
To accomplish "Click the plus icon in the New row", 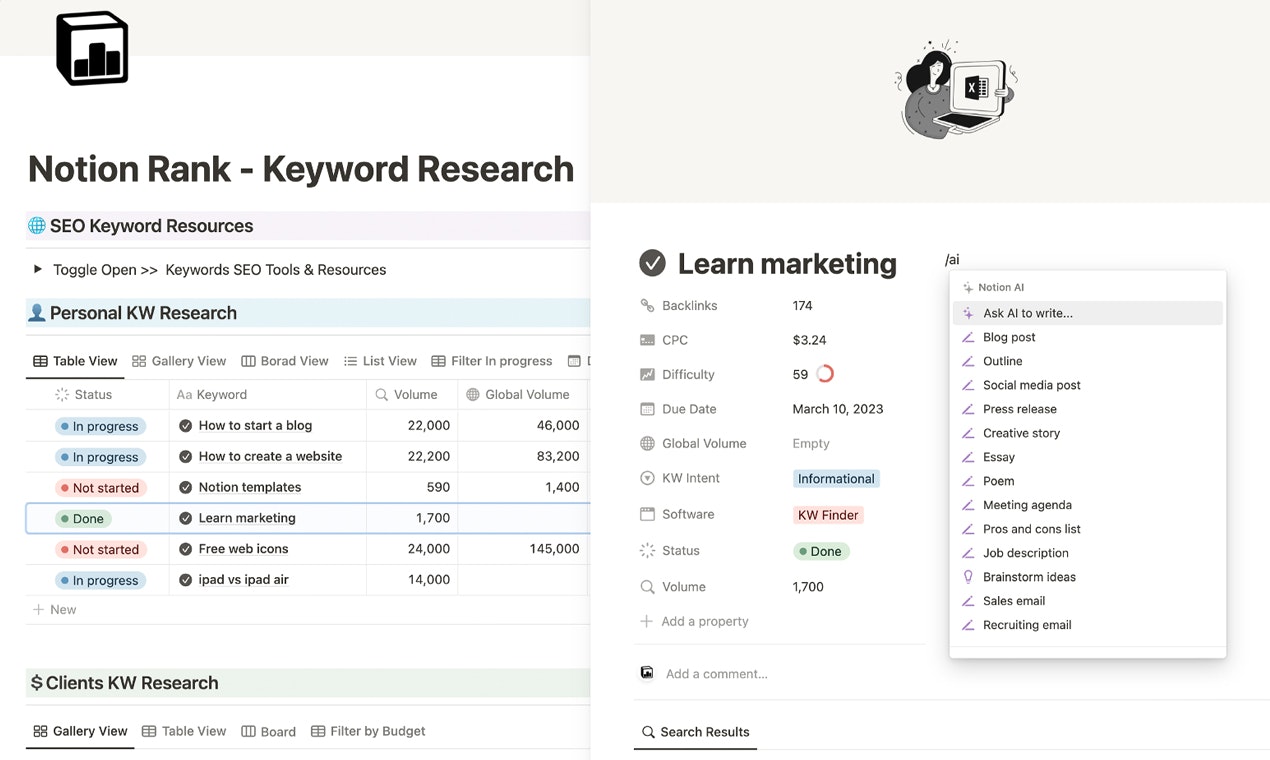I will pos(39,610).
